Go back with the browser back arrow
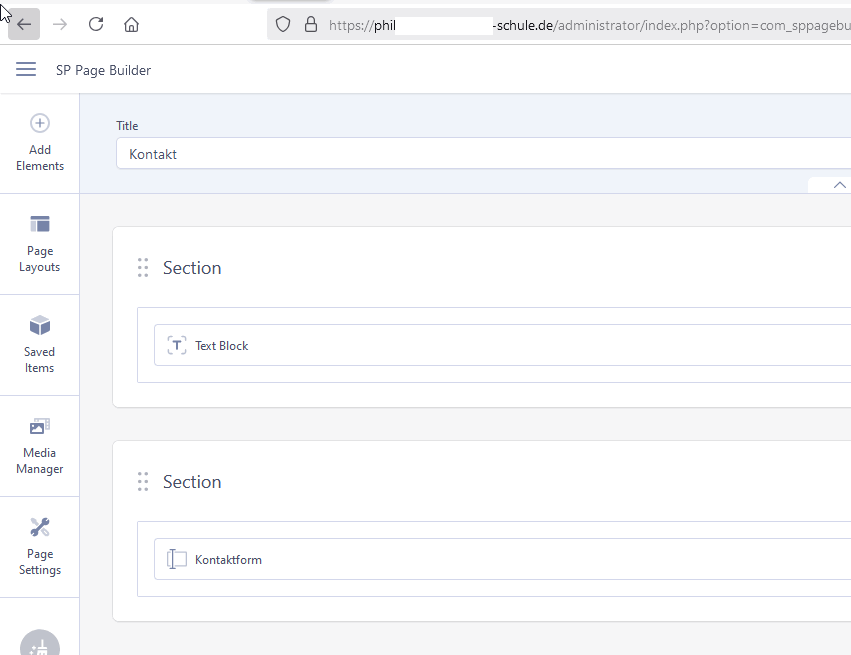The image size is (851, 655). (x=24, y=24)
